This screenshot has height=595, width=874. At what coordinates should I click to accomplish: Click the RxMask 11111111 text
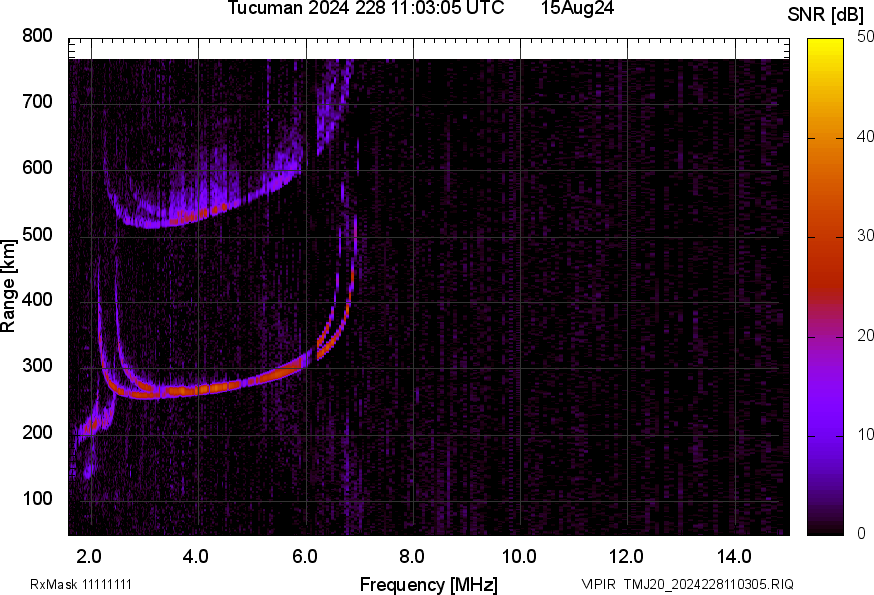(81, 584)
